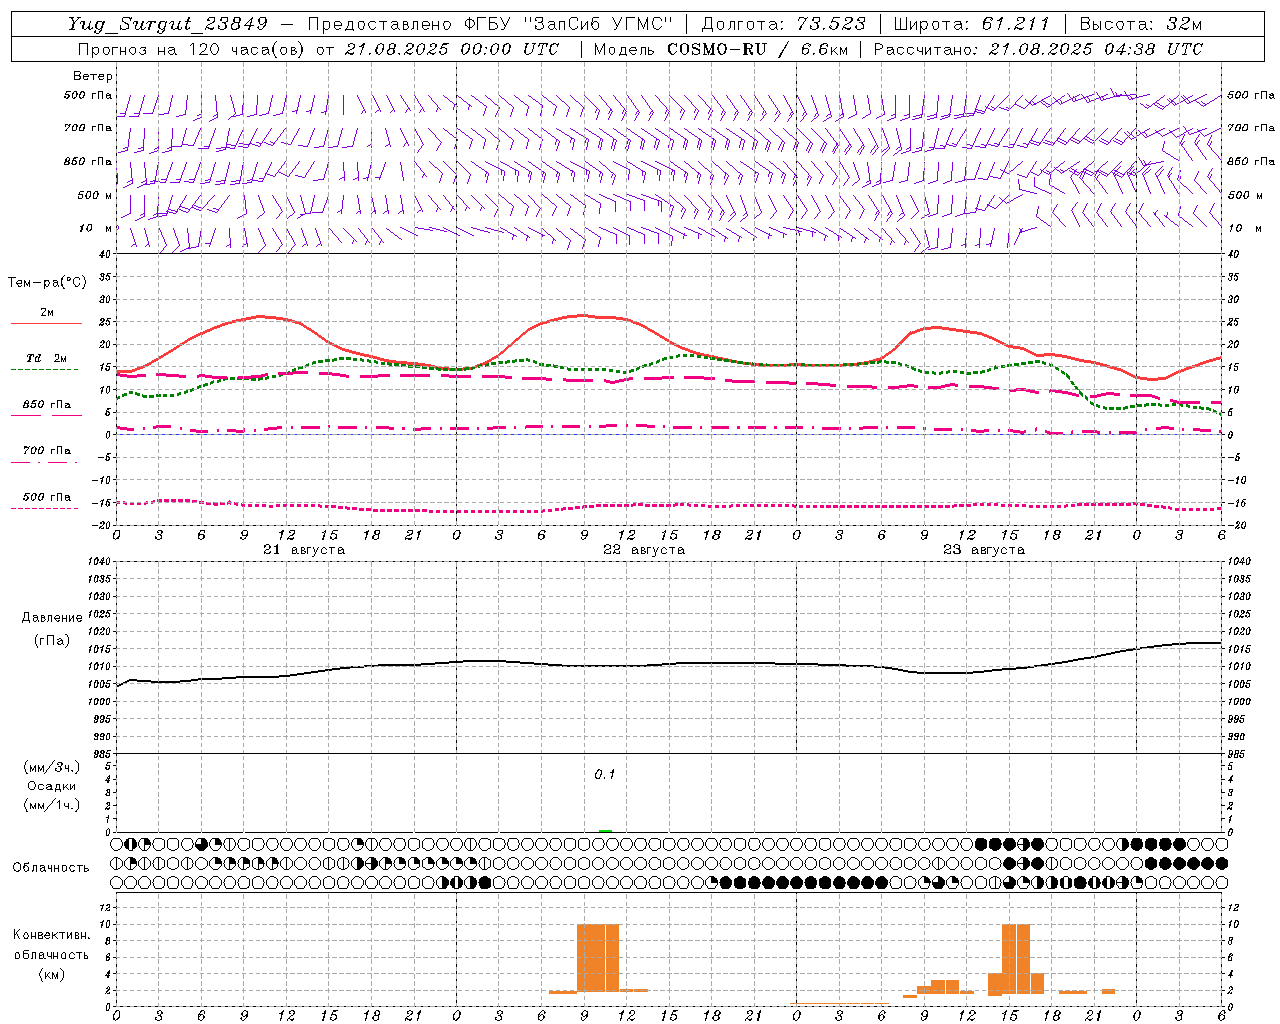Click the solid red line sample under "2м" legend
The image size is (1280, 1024).
(x=47, y=323)
